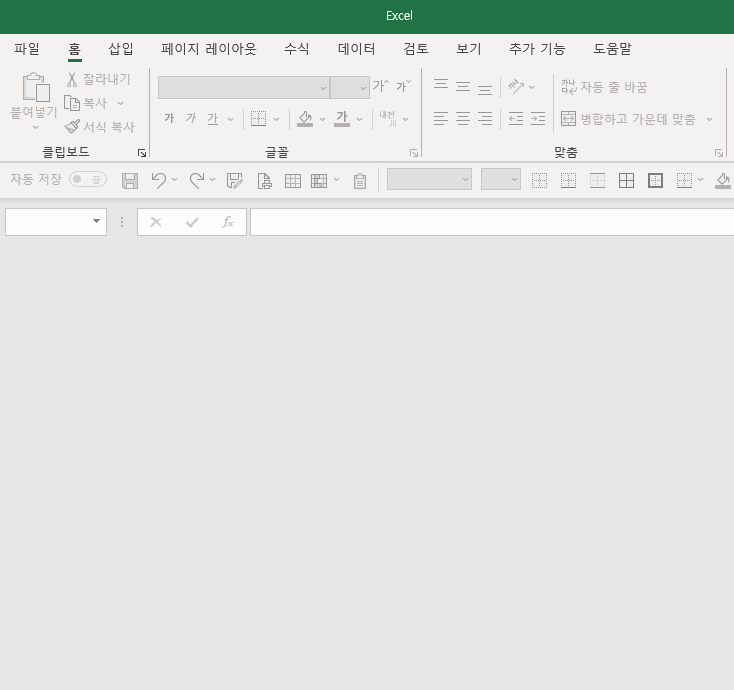Decrease font size with the small 가 button
Screen dimensions: 734x690
pyautogui.click(x=403, y=86)
